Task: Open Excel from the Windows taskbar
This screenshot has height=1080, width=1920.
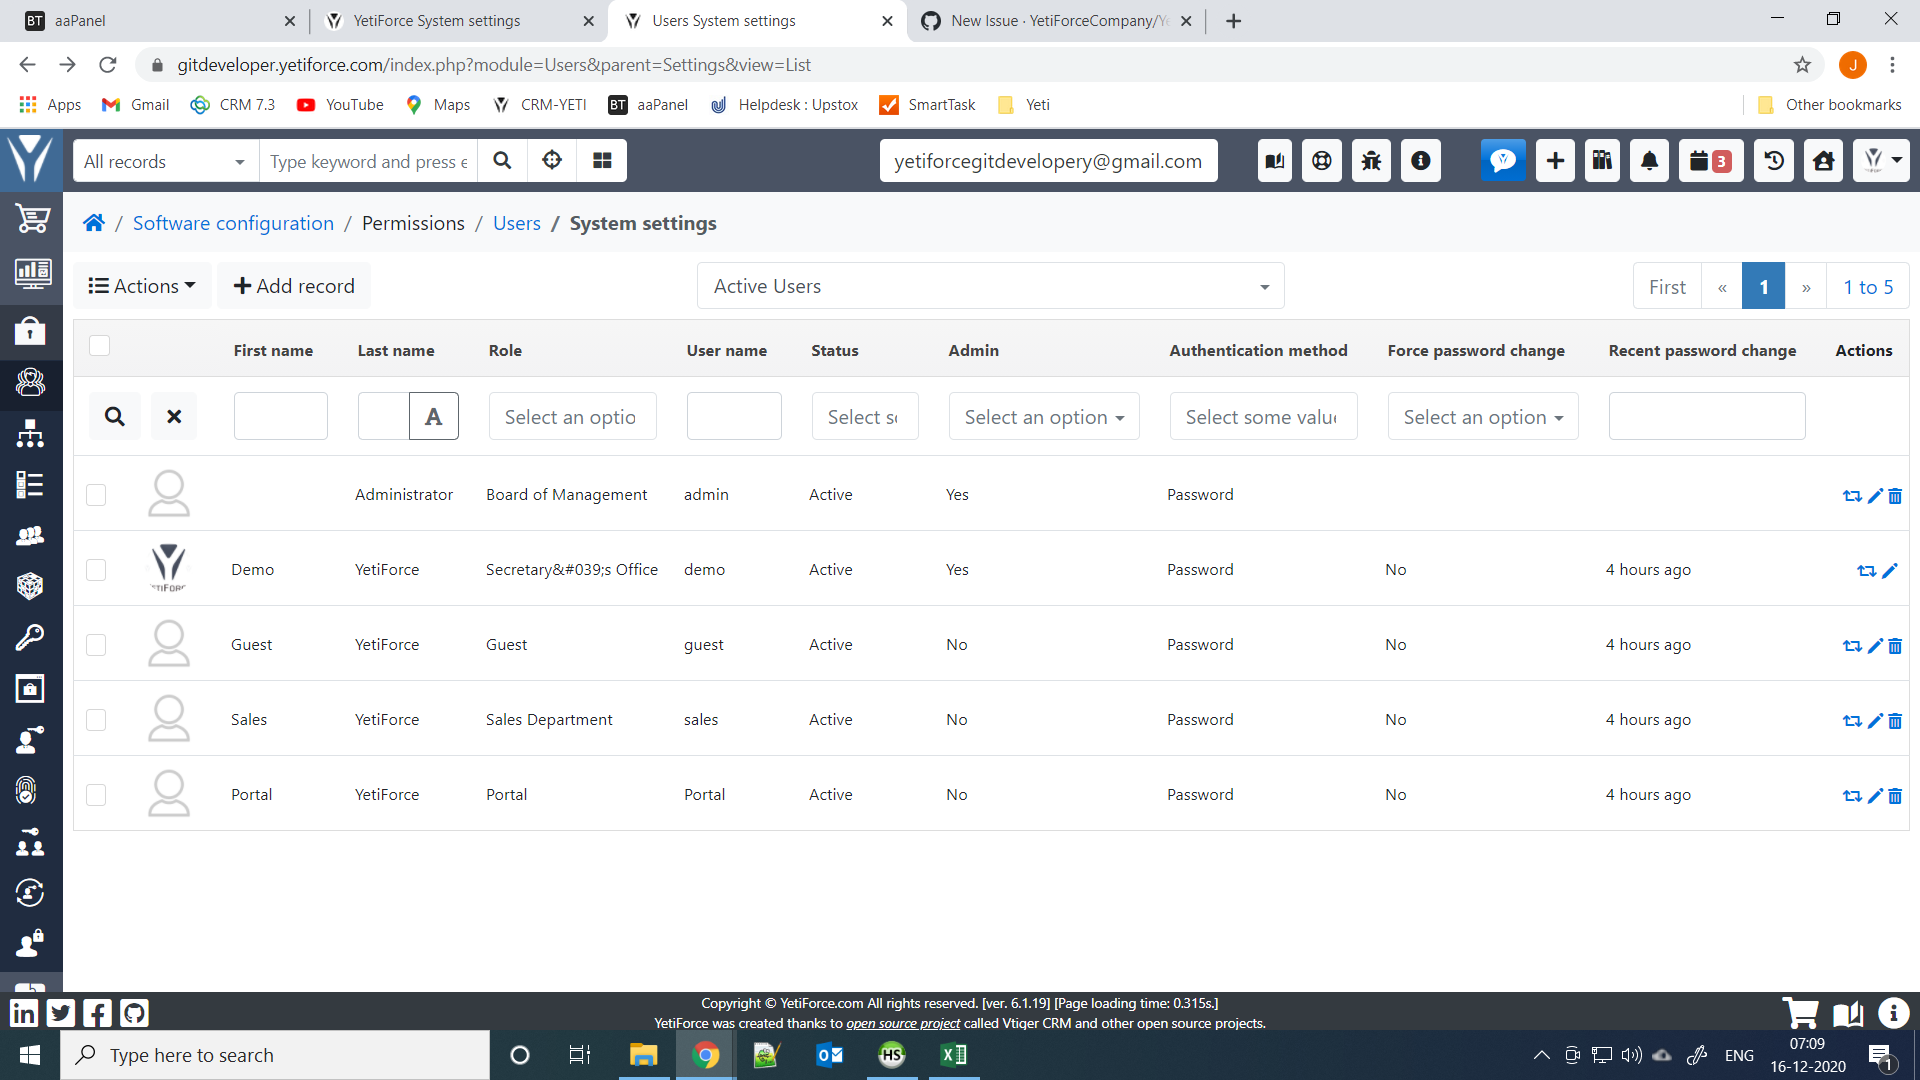Action: coord(953,1055)
